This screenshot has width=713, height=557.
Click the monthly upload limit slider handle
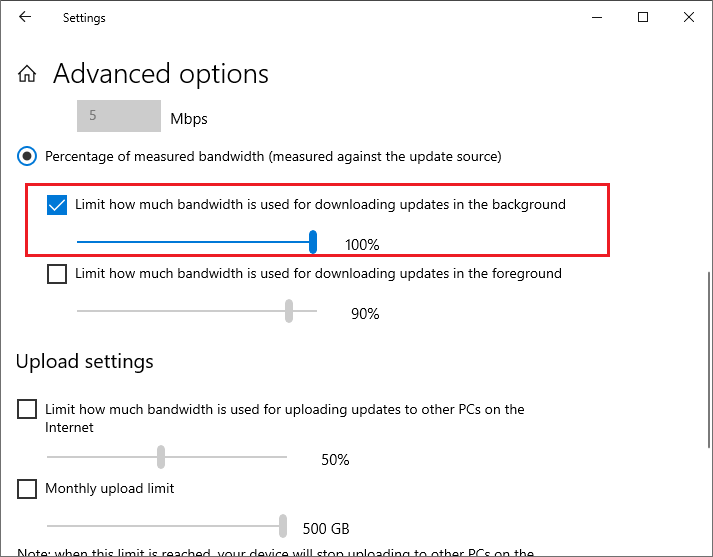(x=283, y=526)
